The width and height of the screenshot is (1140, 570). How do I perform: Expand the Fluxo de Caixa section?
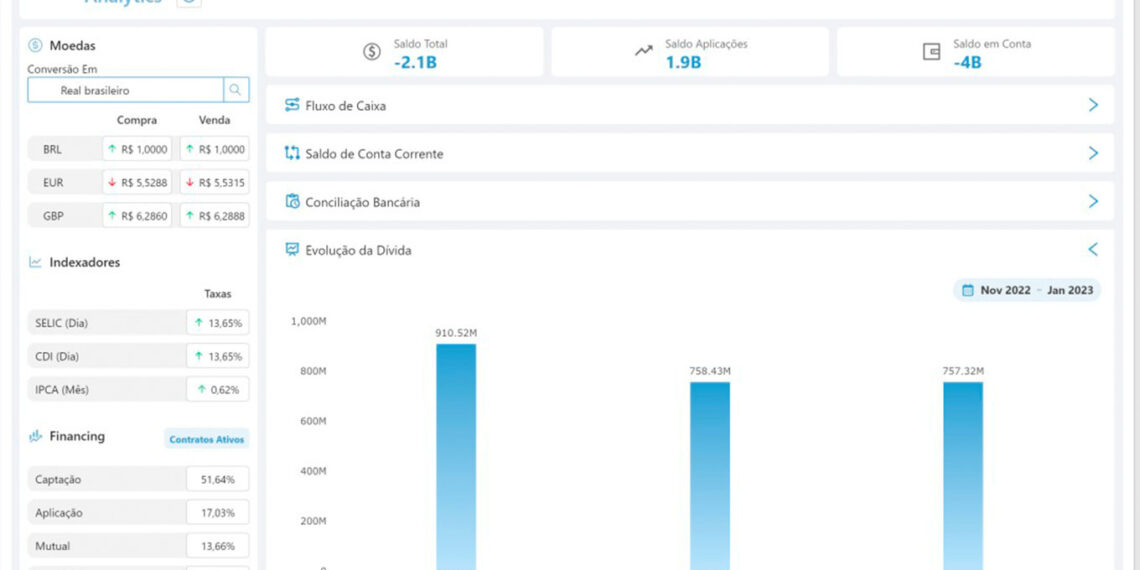[x=1093, y=105]
